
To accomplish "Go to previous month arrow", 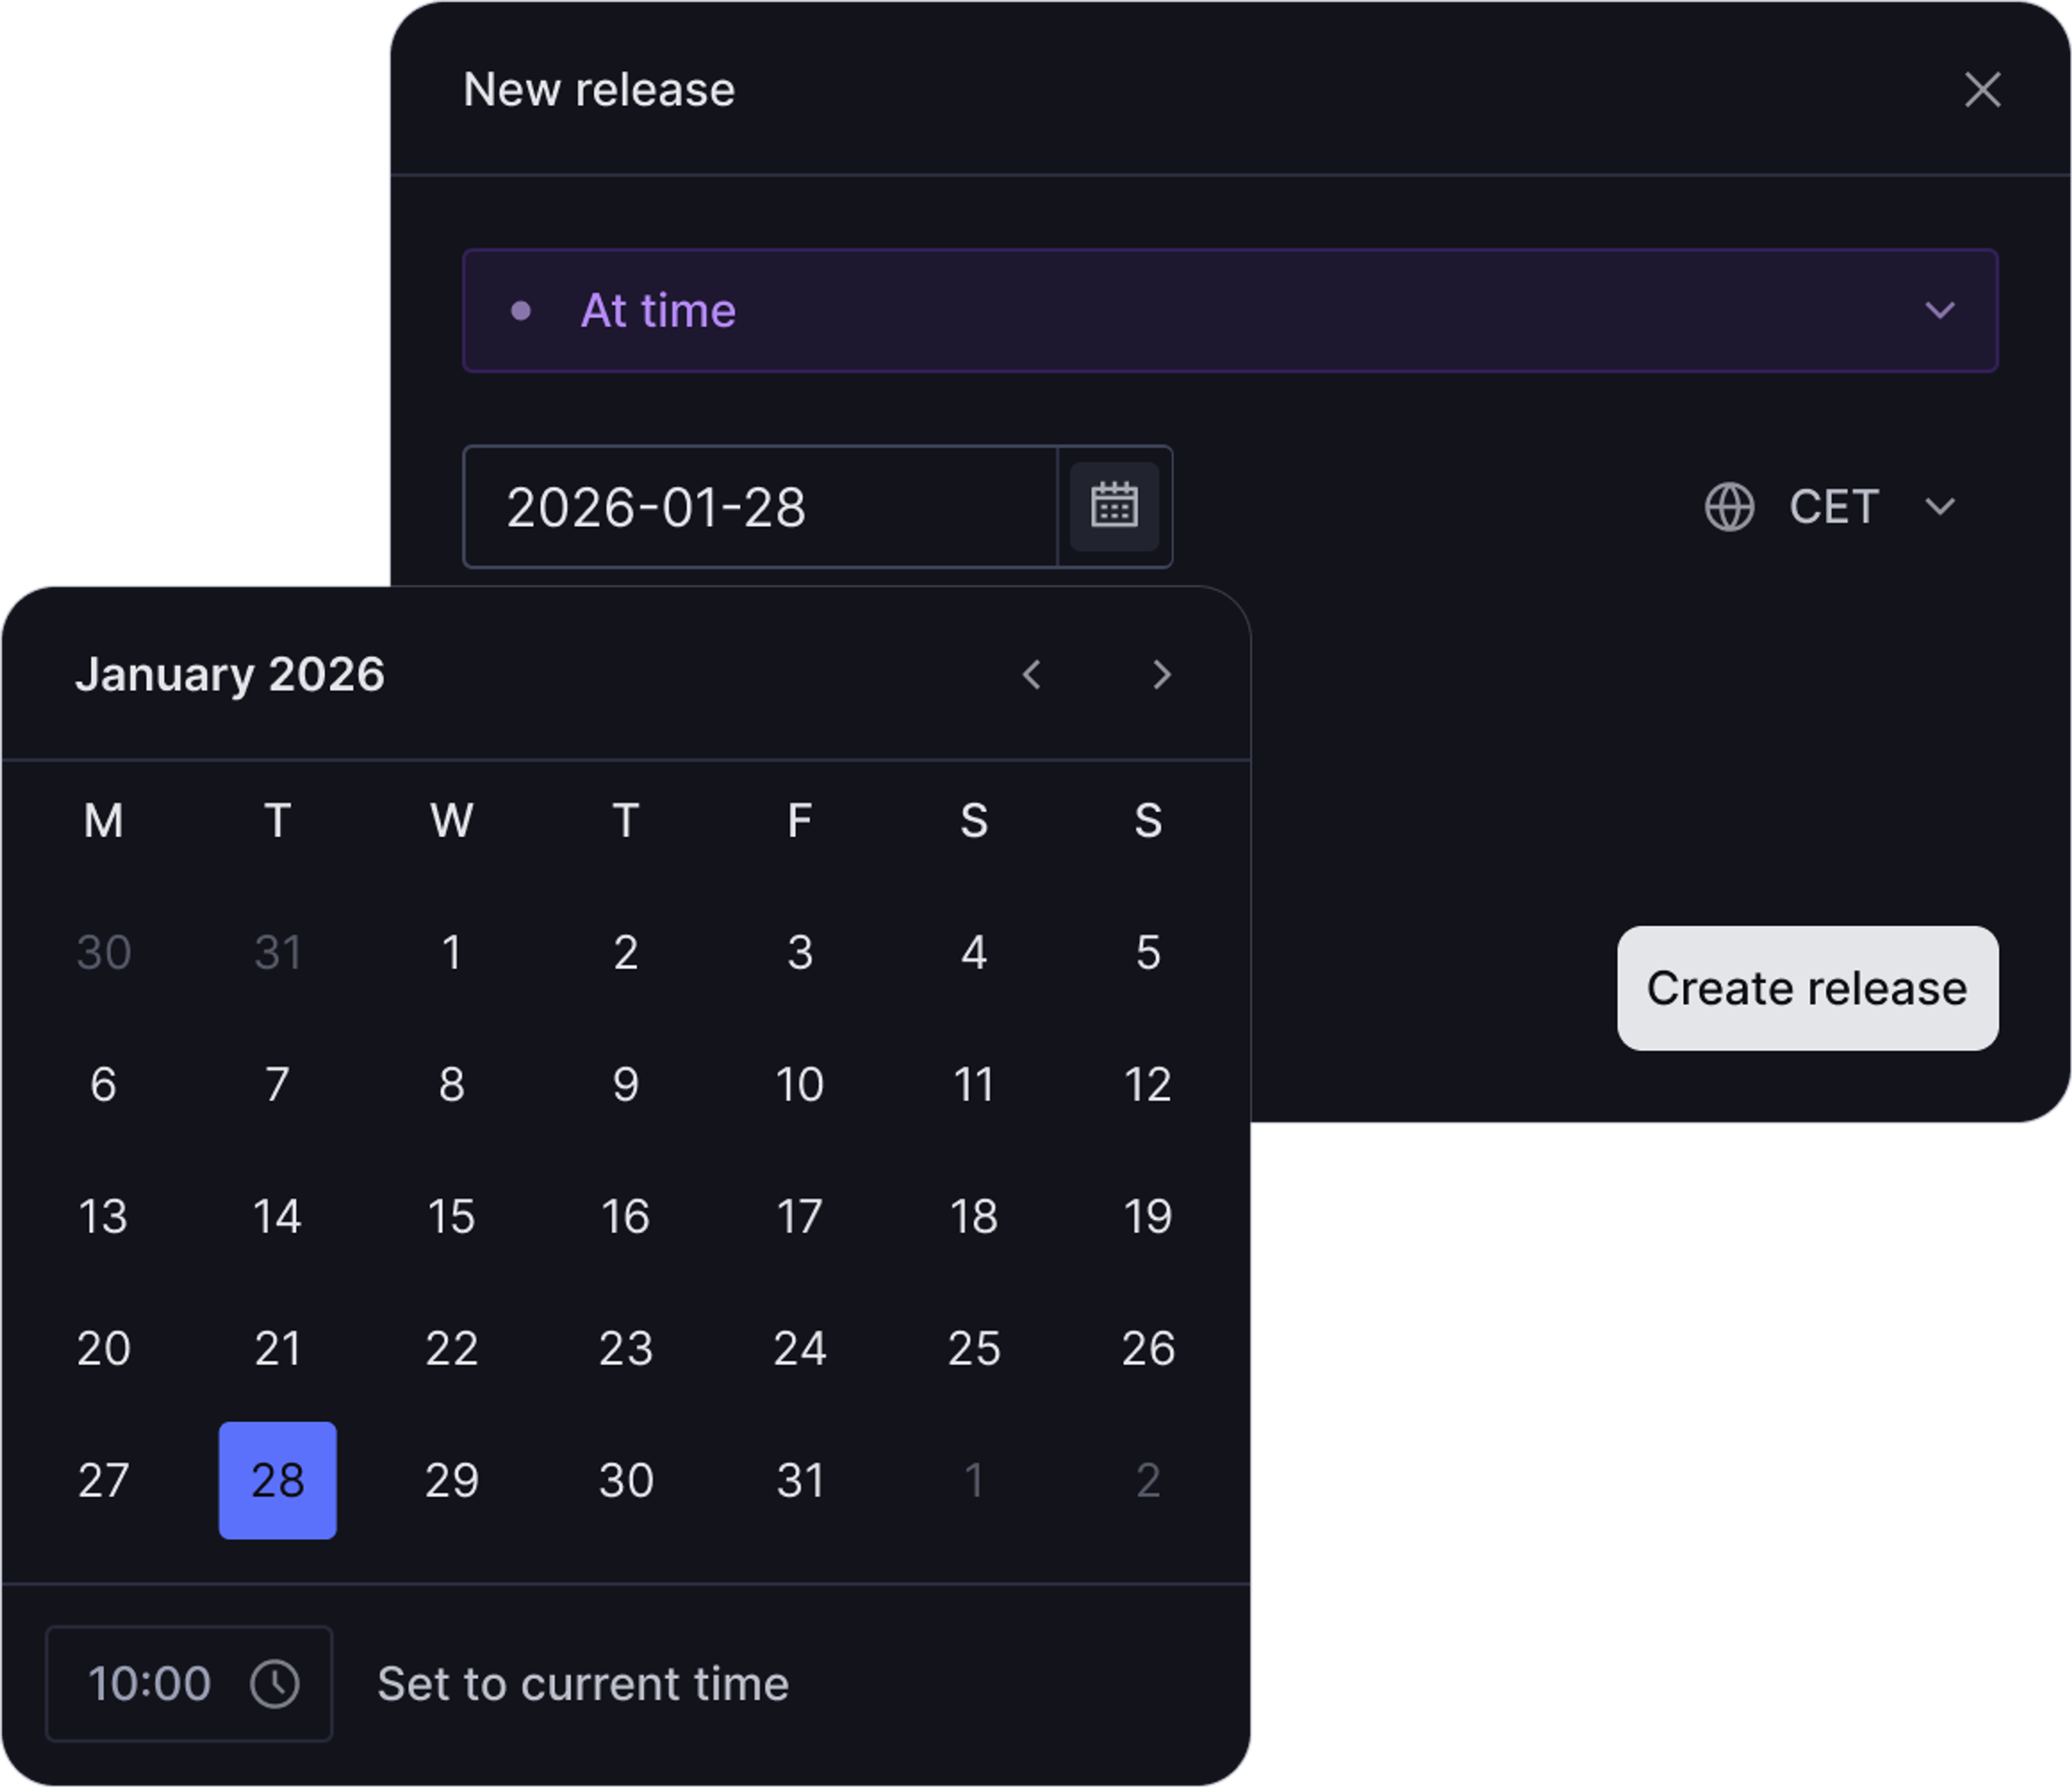I will click(1032, 675).
